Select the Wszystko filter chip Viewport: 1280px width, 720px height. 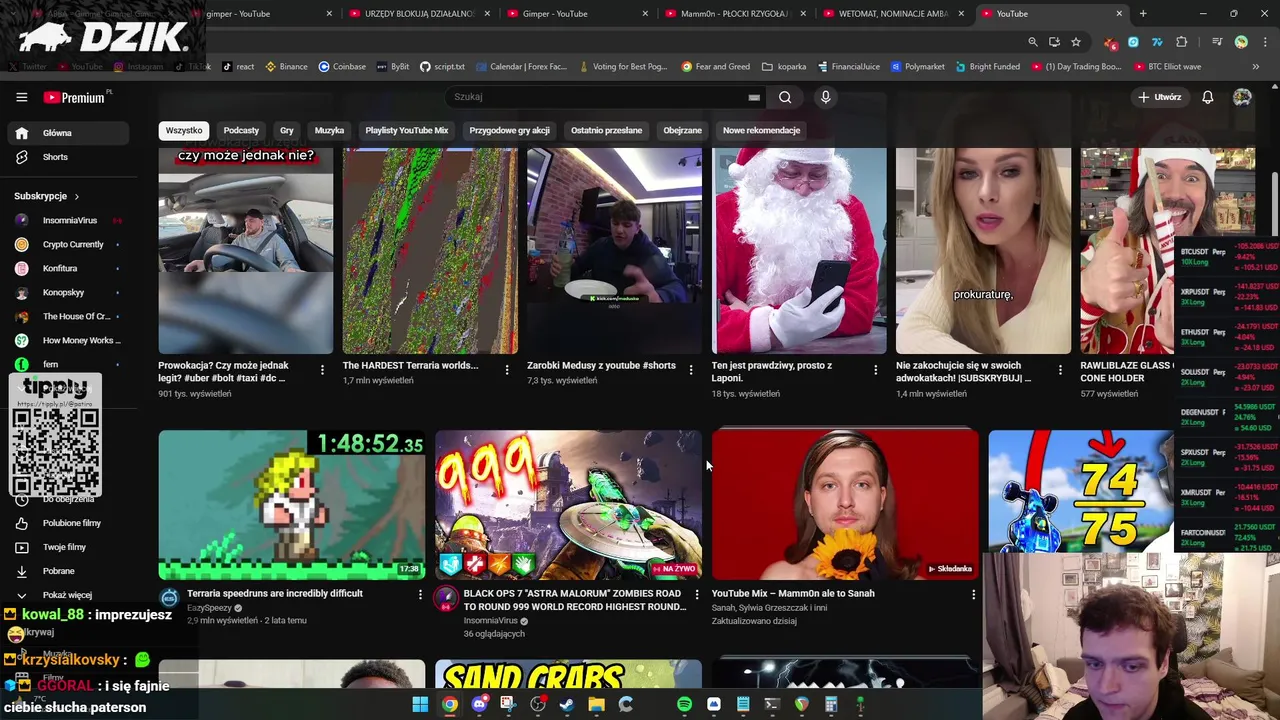[184, 130]
